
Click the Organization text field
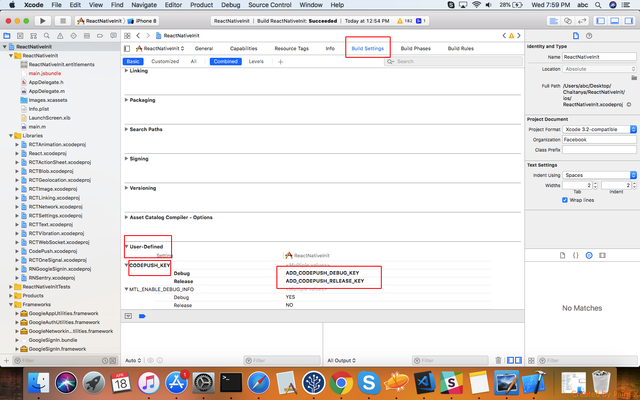599,140
